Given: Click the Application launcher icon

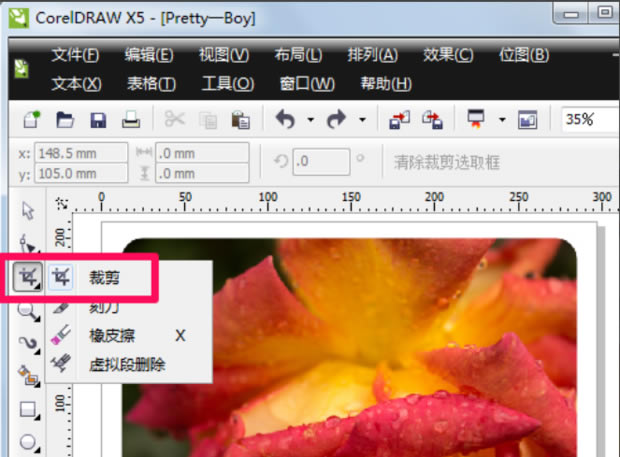Looking at the screenshot, I should click(476, 119).
